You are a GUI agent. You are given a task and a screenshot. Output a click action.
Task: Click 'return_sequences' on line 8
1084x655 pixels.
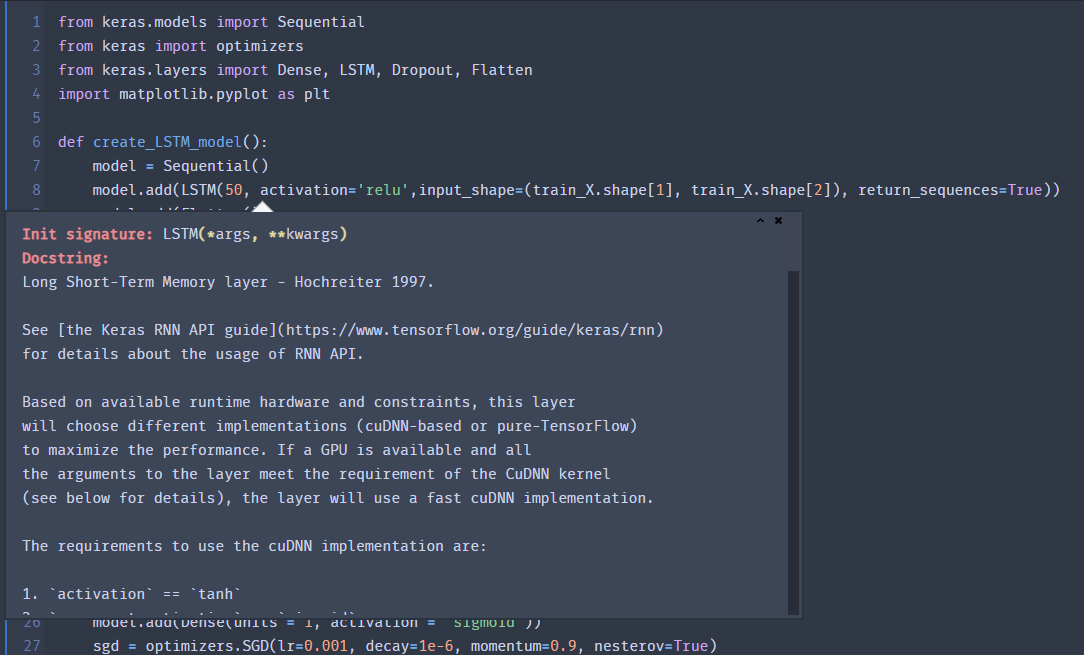pyautogui.click(x=928, y=190)
